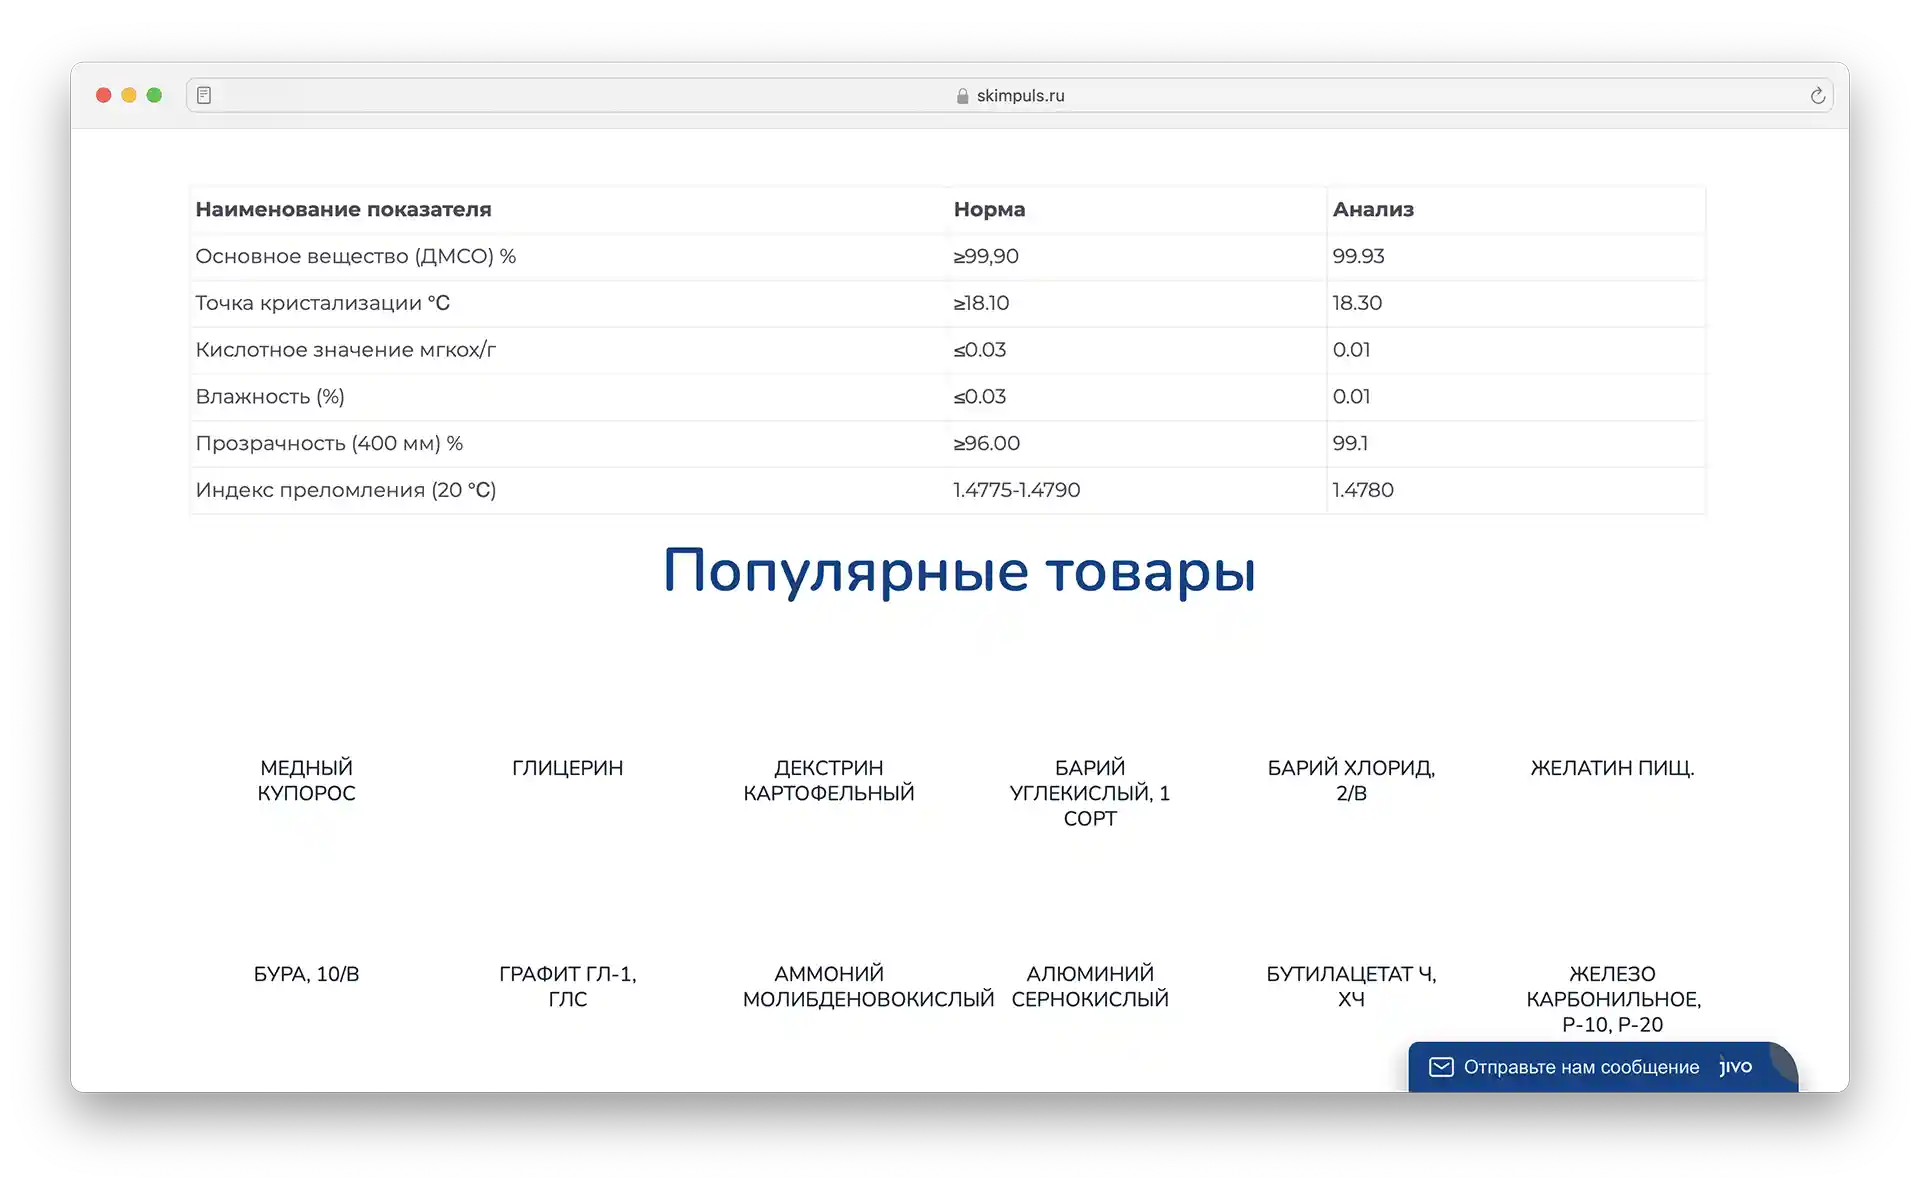
Task: Click the analysis value 99.93
Action: [1358, 256]
